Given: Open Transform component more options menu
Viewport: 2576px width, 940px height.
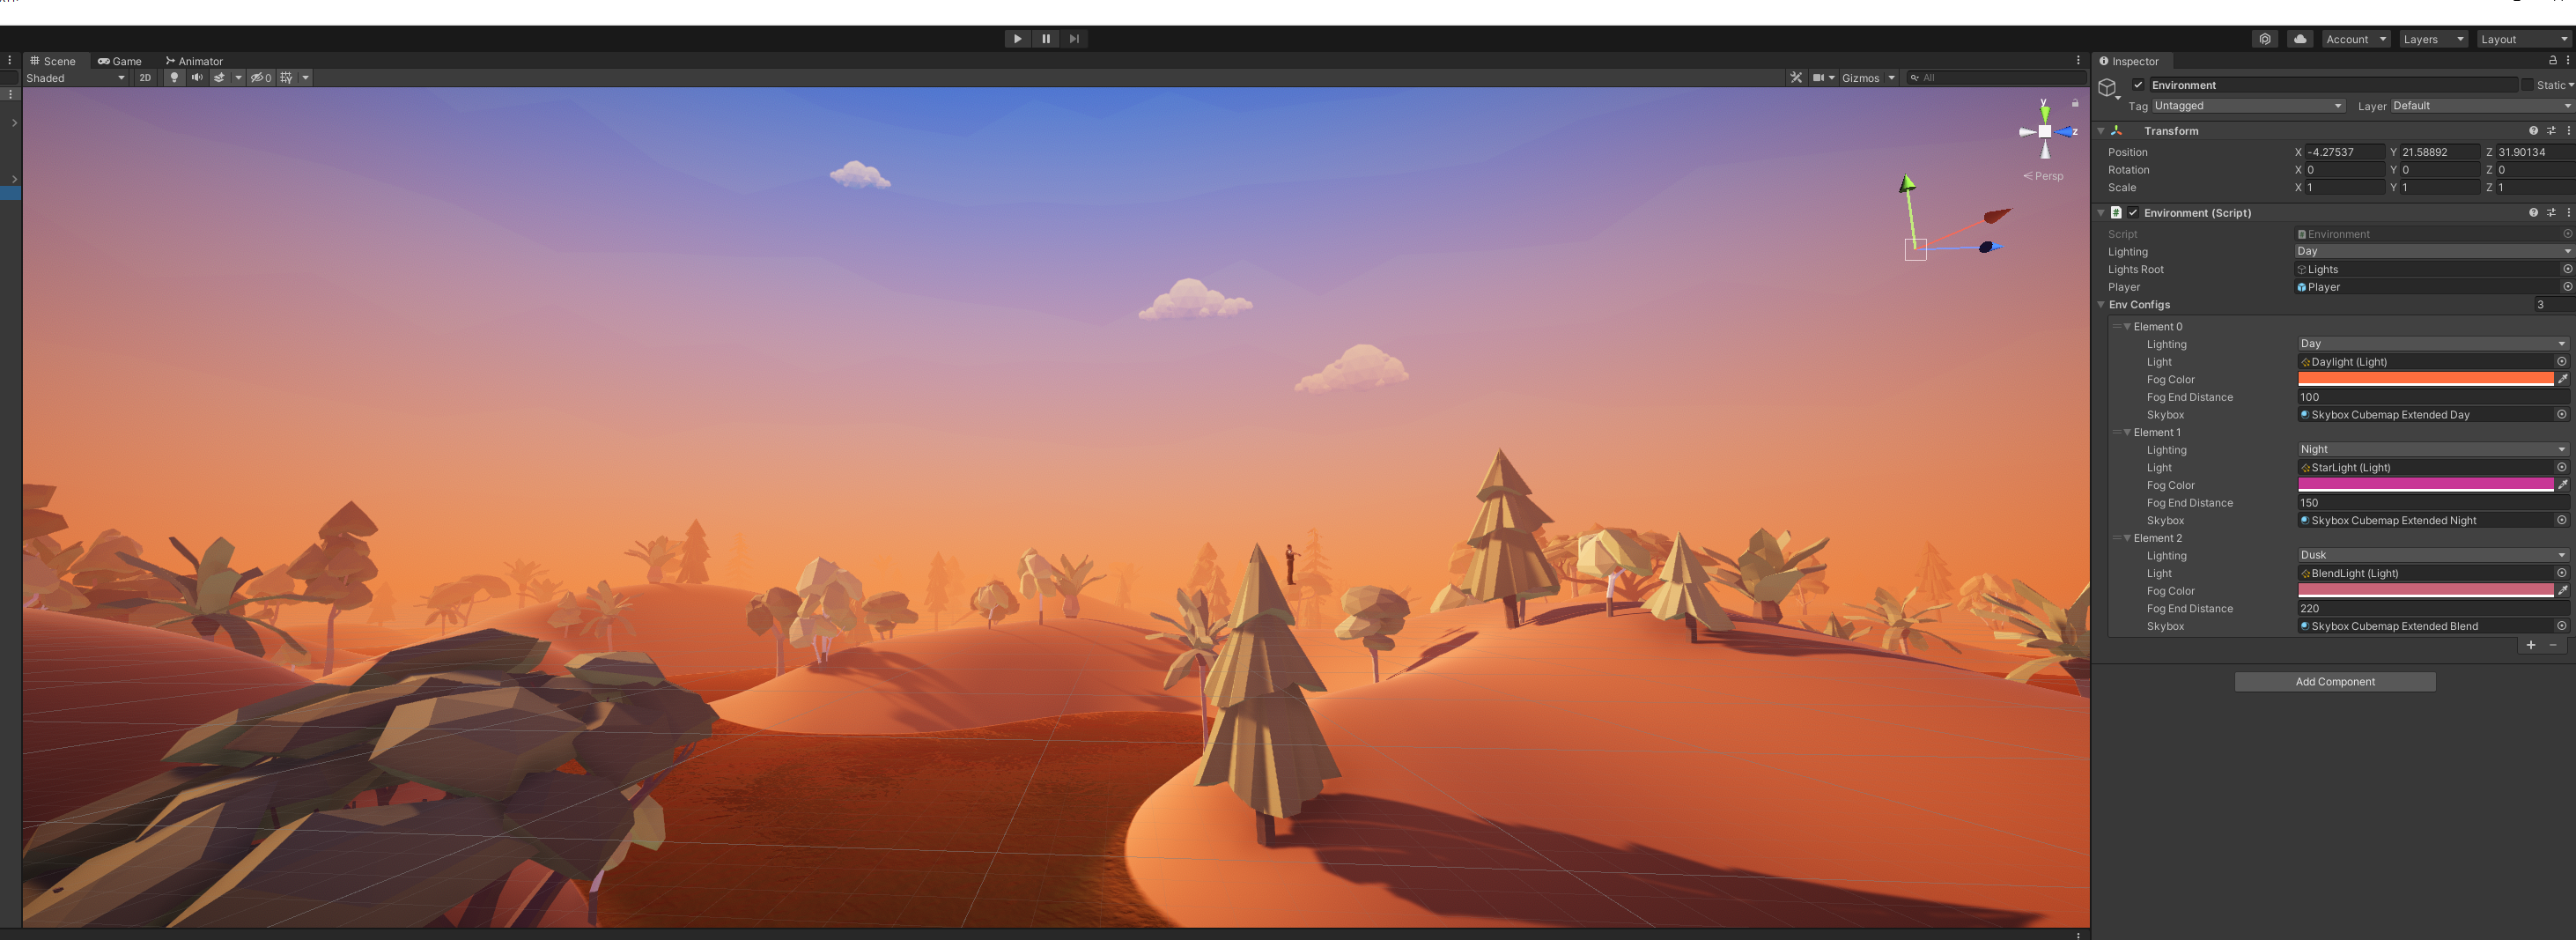Looking at the screenshot, I should click(x=2568, y=131).
